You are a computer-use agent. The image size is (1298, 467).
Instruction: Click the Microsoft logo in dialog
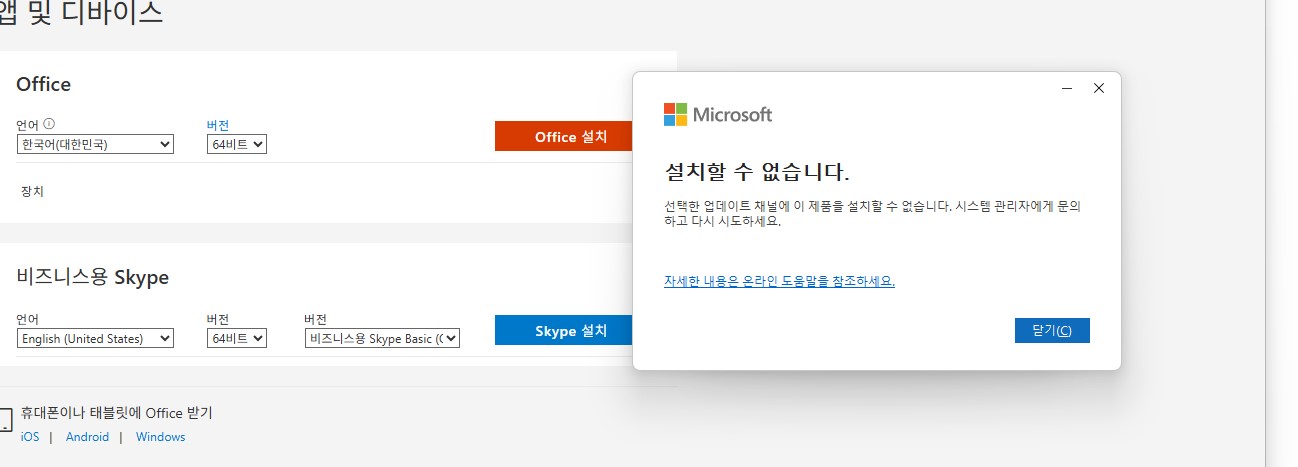(x=718, y=114)
